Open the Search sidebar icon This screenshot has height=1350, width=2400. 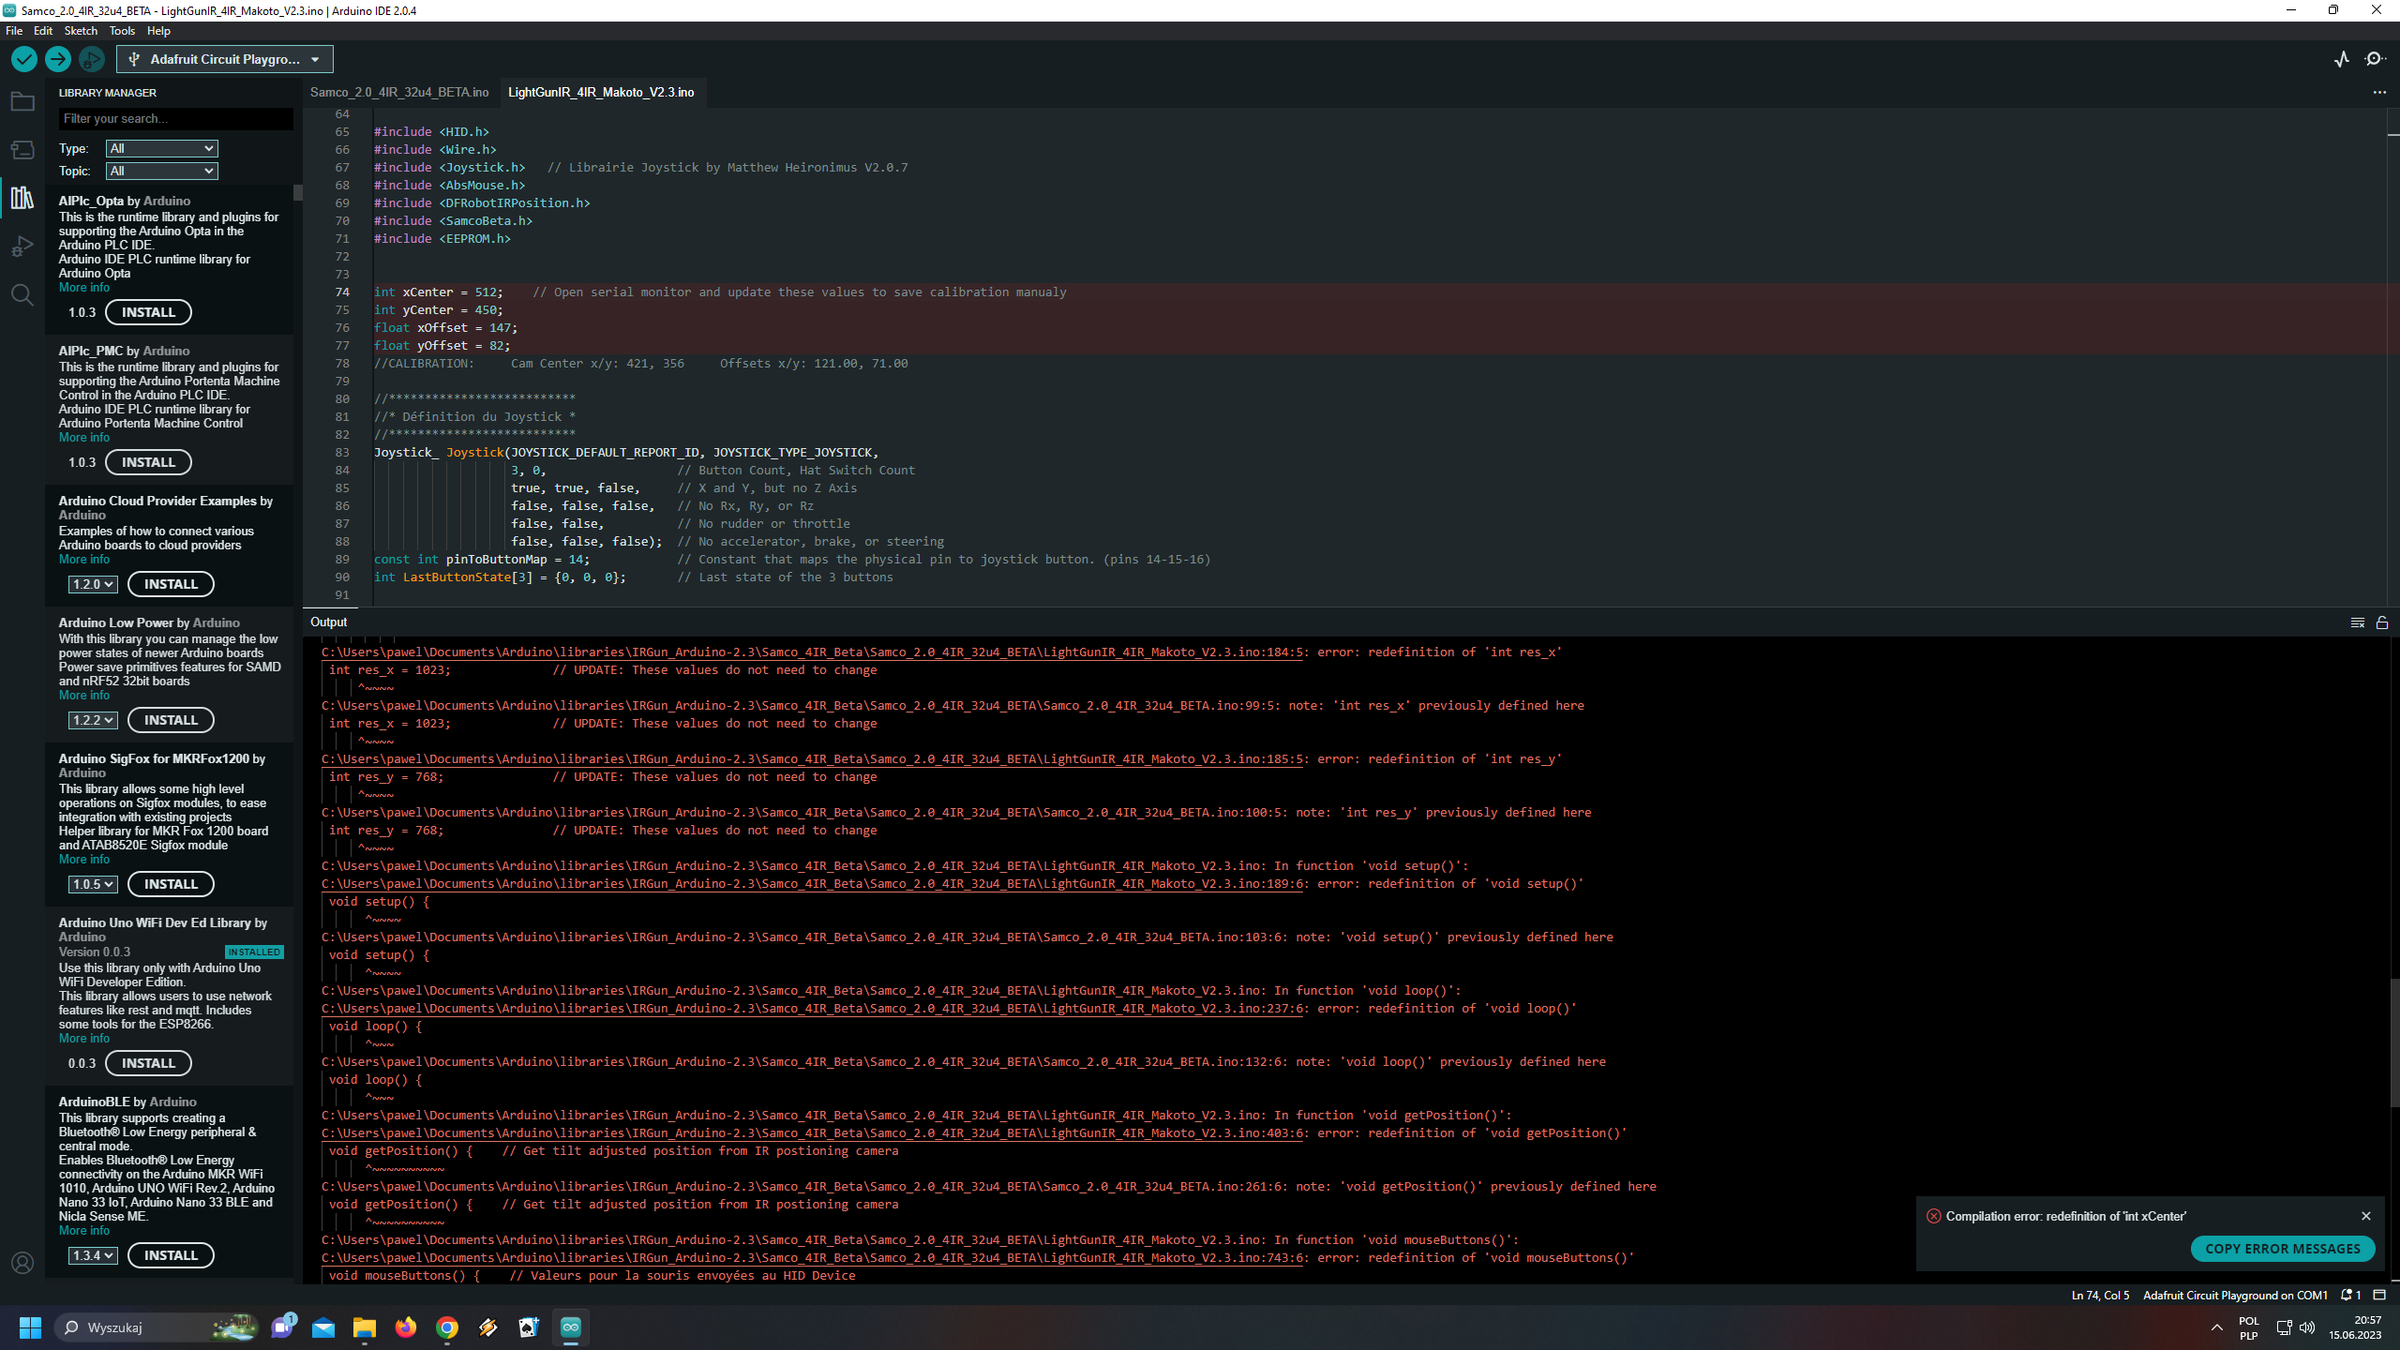[x=22, y=294]
